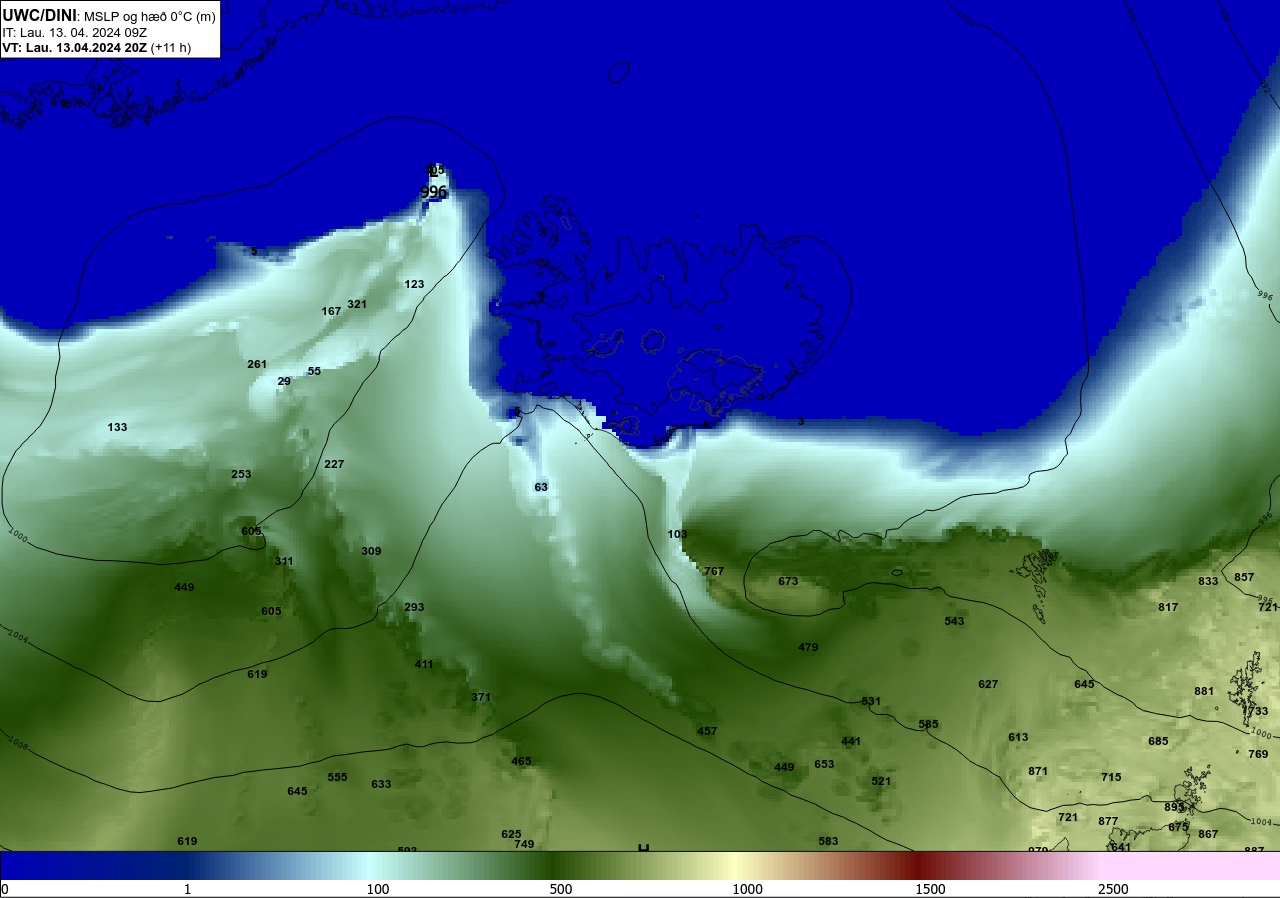Click the low pressure '996' label near L
Viewport: 1280px width, 898px height.
434,192
